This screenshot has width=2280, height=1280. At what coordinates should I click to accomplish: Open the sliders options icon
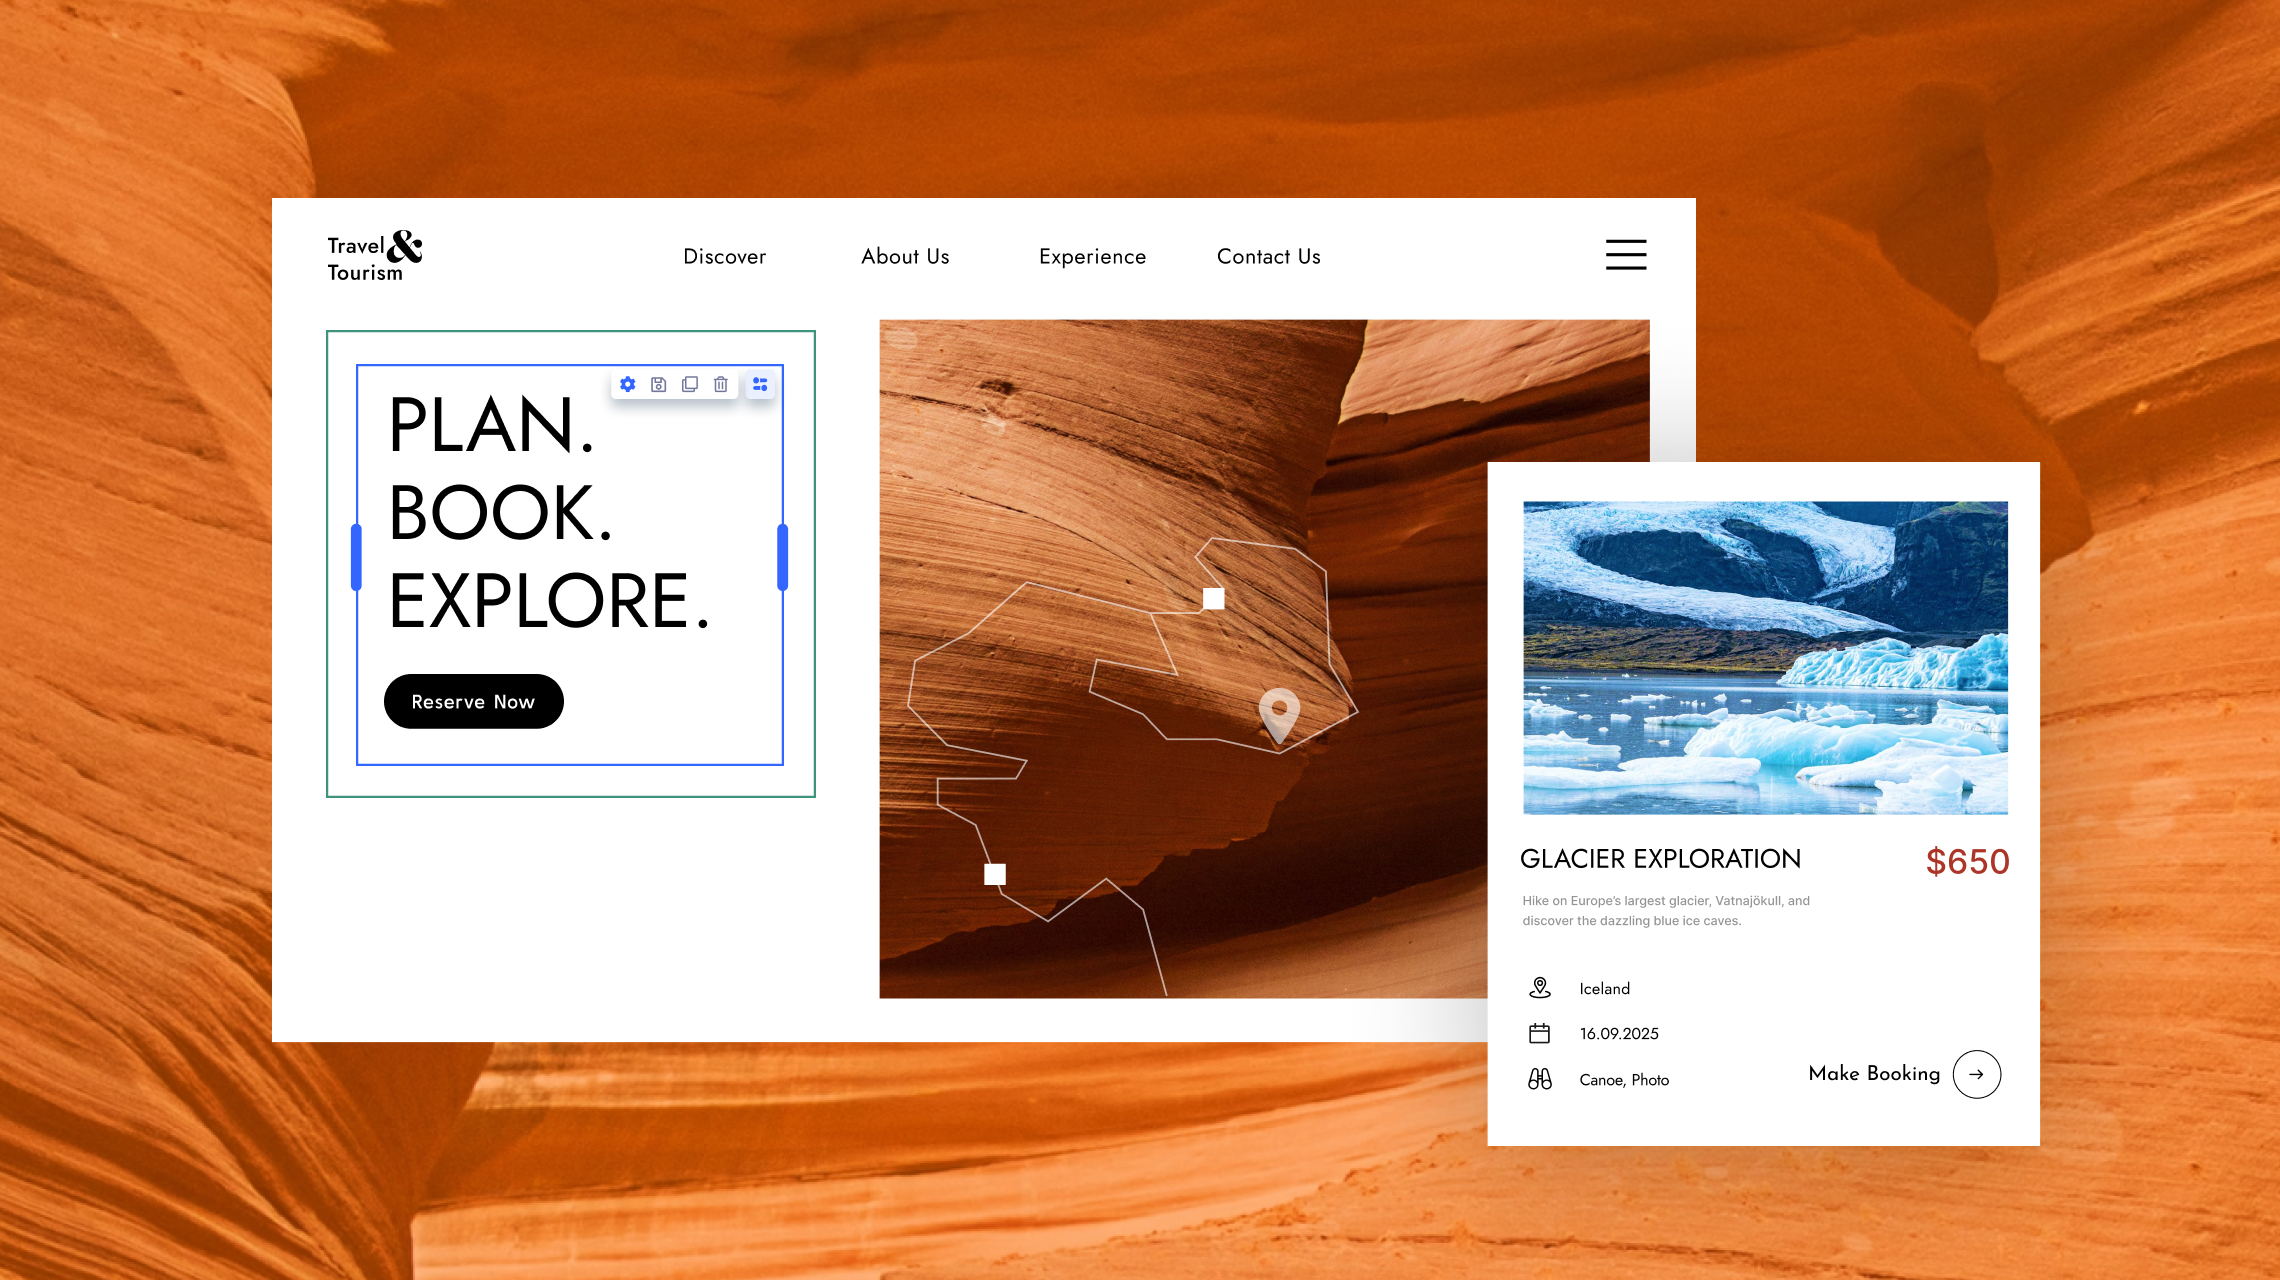pos(760,384)
